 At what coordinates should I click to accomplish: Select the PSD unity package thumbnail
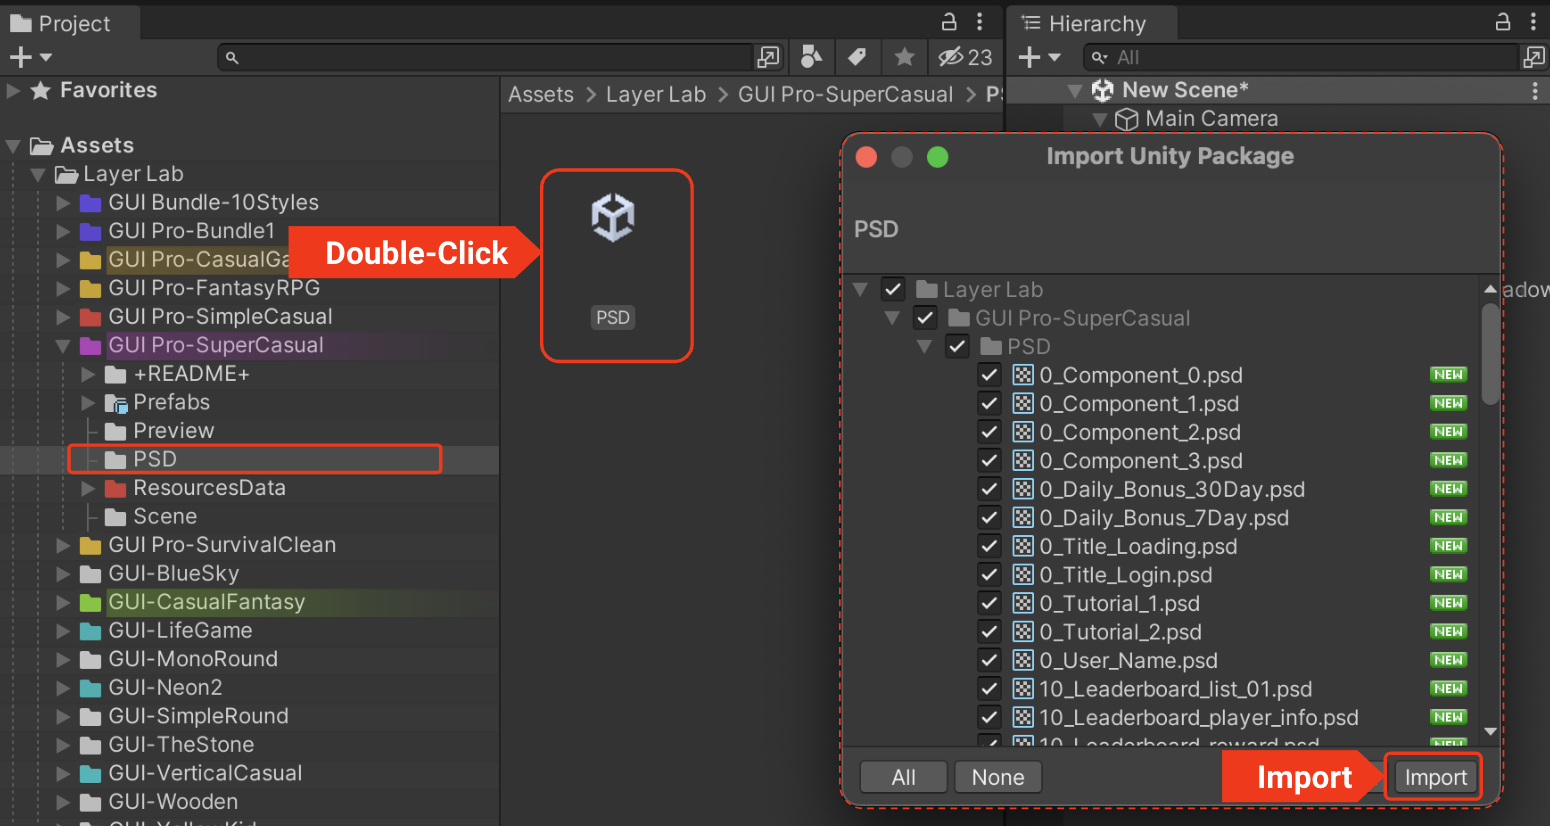tap(614, 264)
